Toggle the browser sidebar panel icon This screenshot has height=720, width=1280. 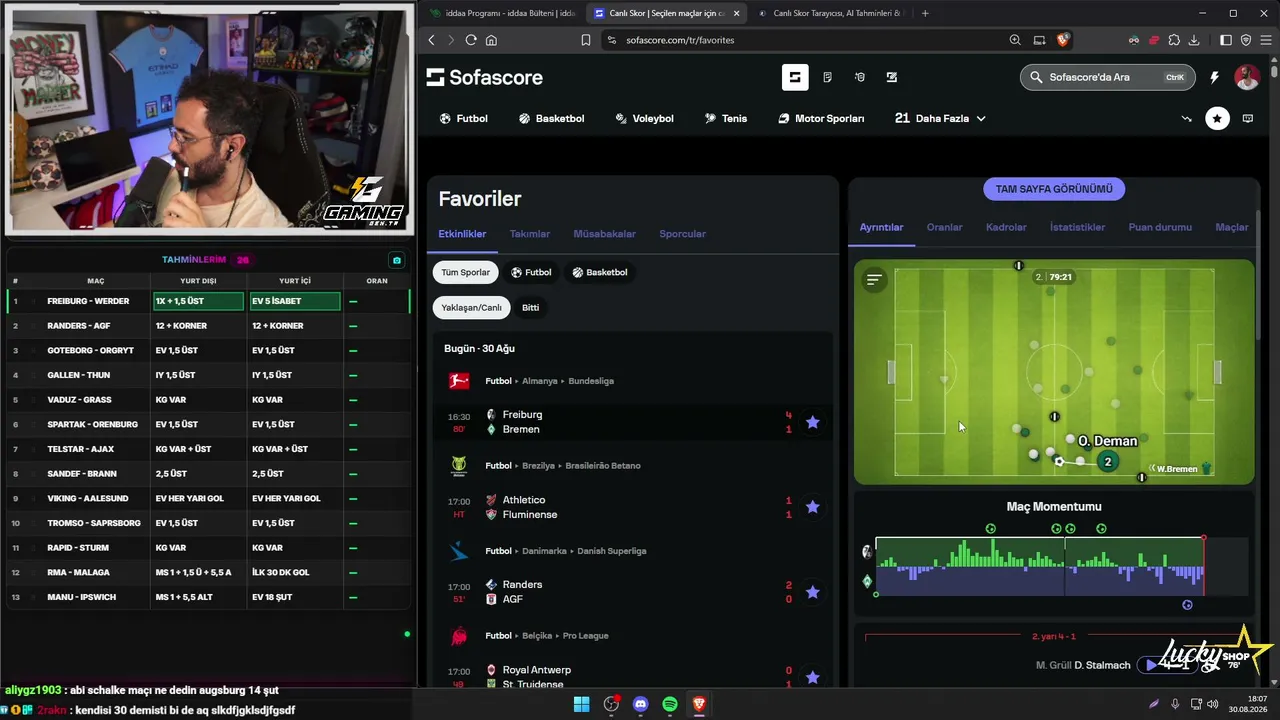pyautogui.click(x=1226, y=40)
